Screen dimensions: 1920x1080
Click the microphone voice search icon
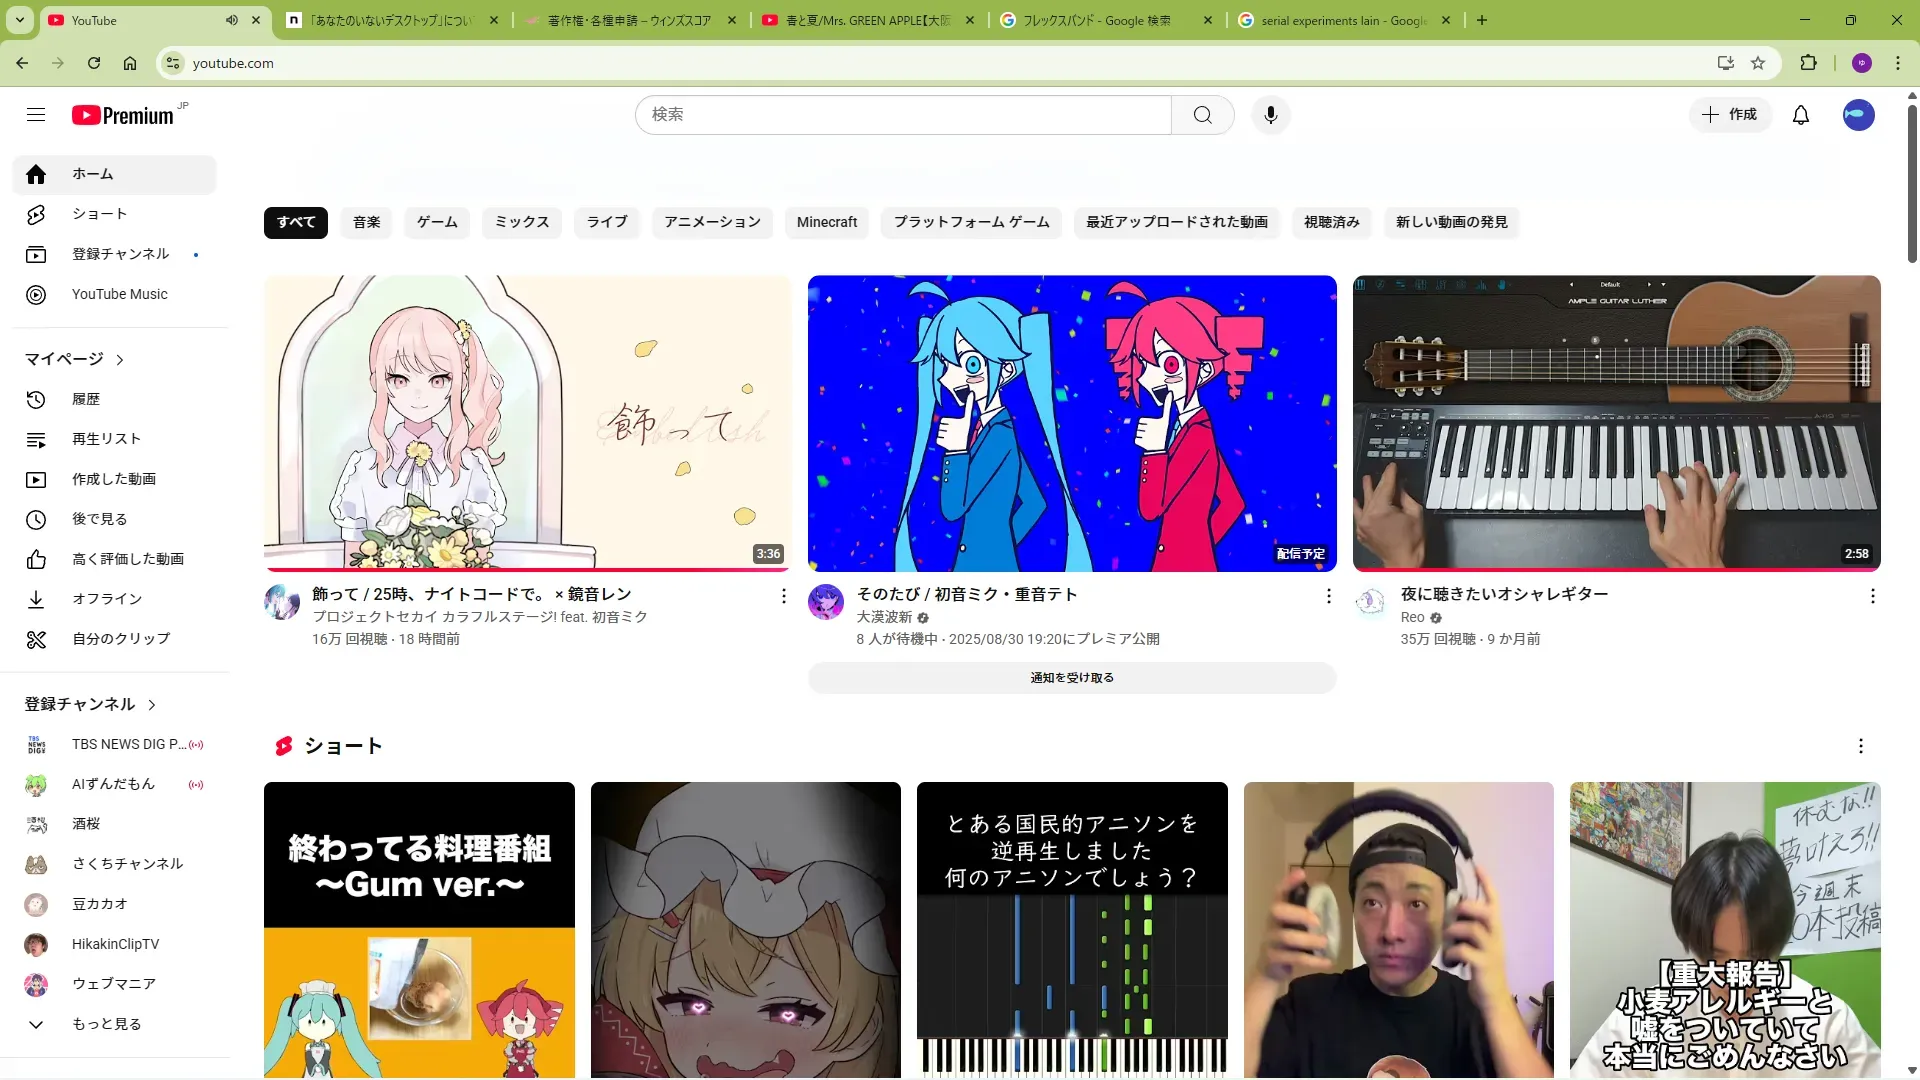click(1270, 115)
